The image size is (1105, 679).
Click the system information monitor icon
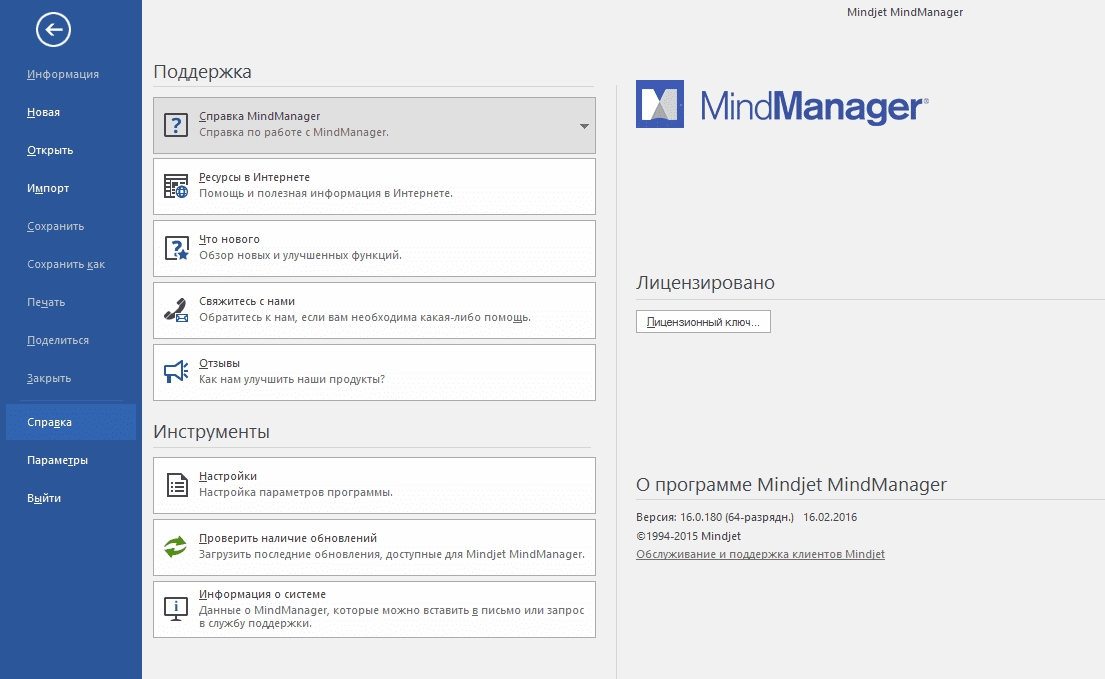click(175, 609)
